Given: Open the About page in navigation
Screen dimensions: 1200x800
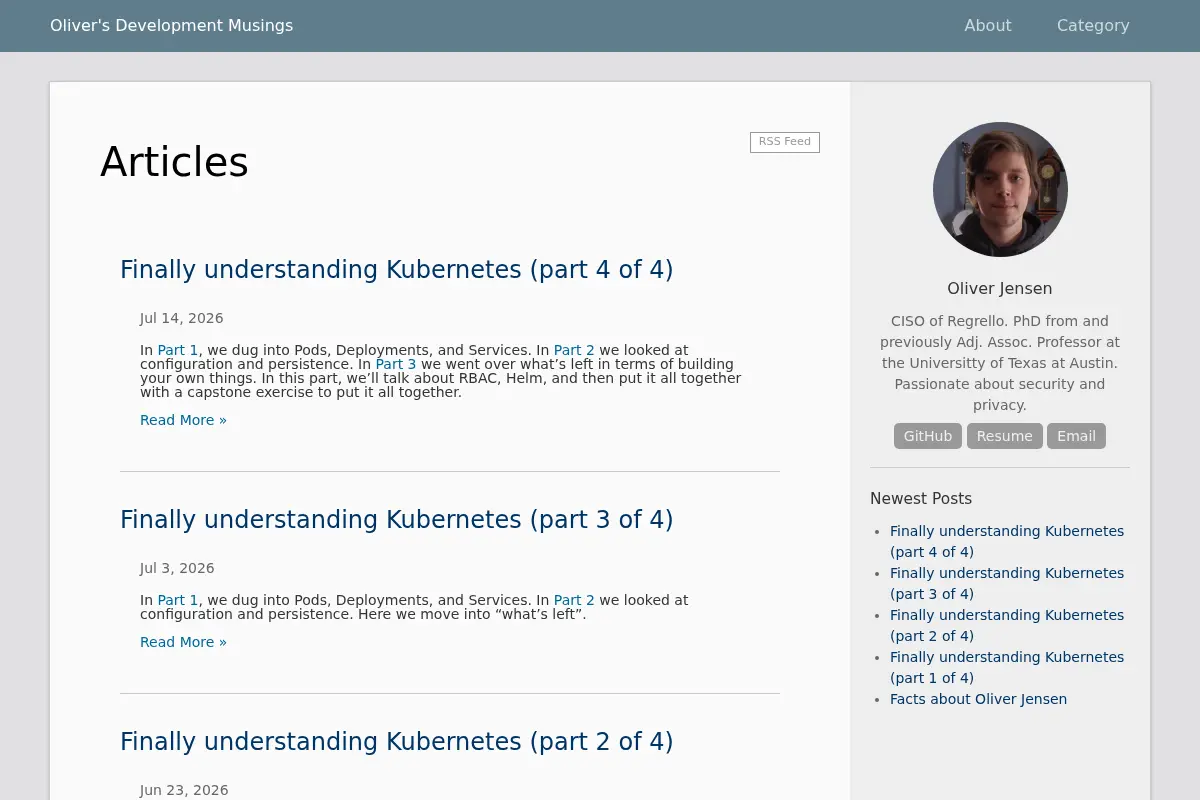Looking at the screenshot, I should point(987,26).
